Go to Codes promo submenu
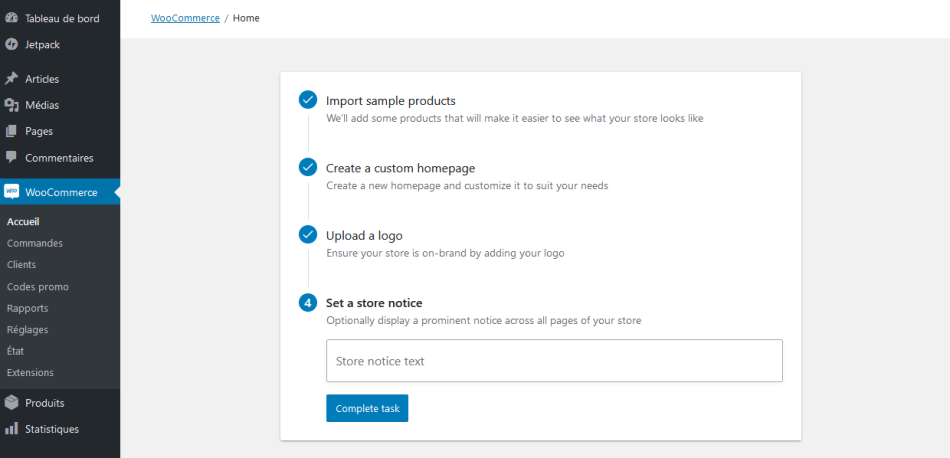The height and width of the screenshot is (458, 950). pos(38,287)
